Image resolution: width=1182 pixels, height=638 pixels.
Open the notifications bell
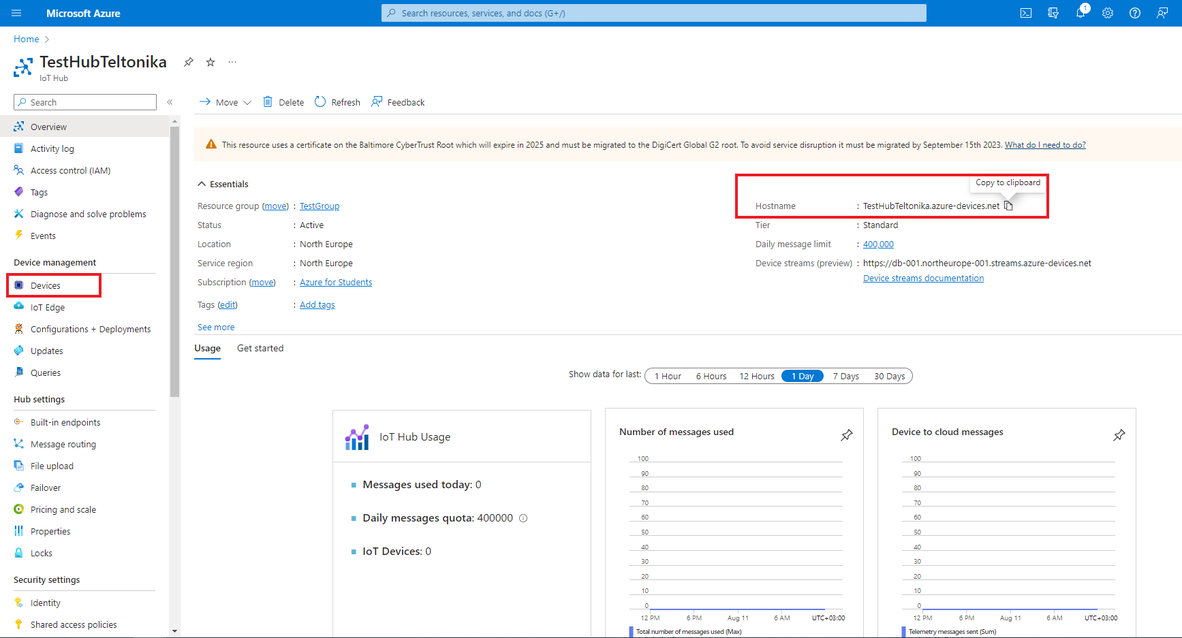point(1080,13)
